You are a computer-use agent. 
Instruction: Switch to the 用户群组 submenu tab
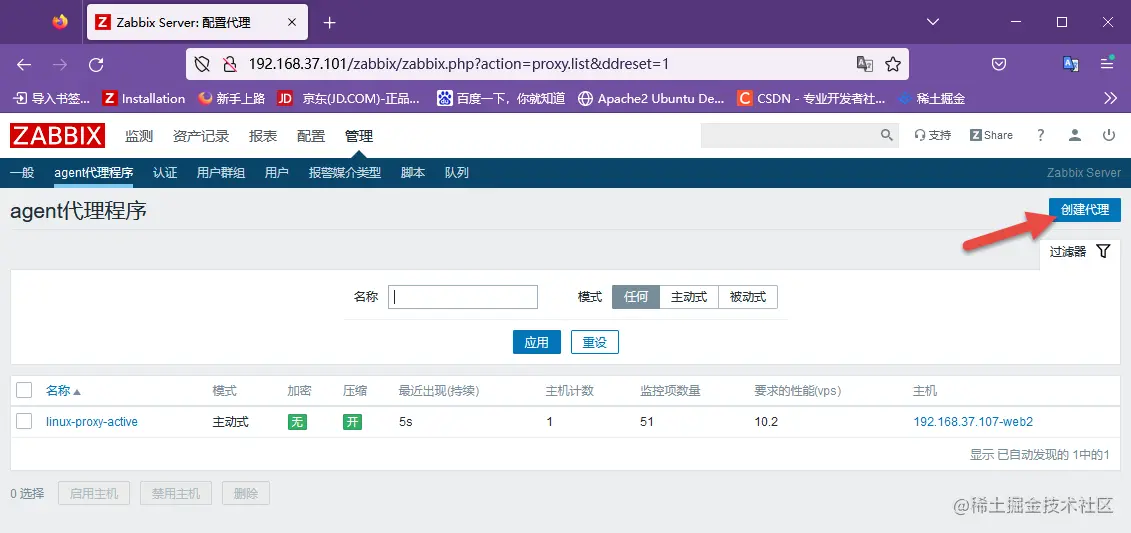[x=221, y=173]
